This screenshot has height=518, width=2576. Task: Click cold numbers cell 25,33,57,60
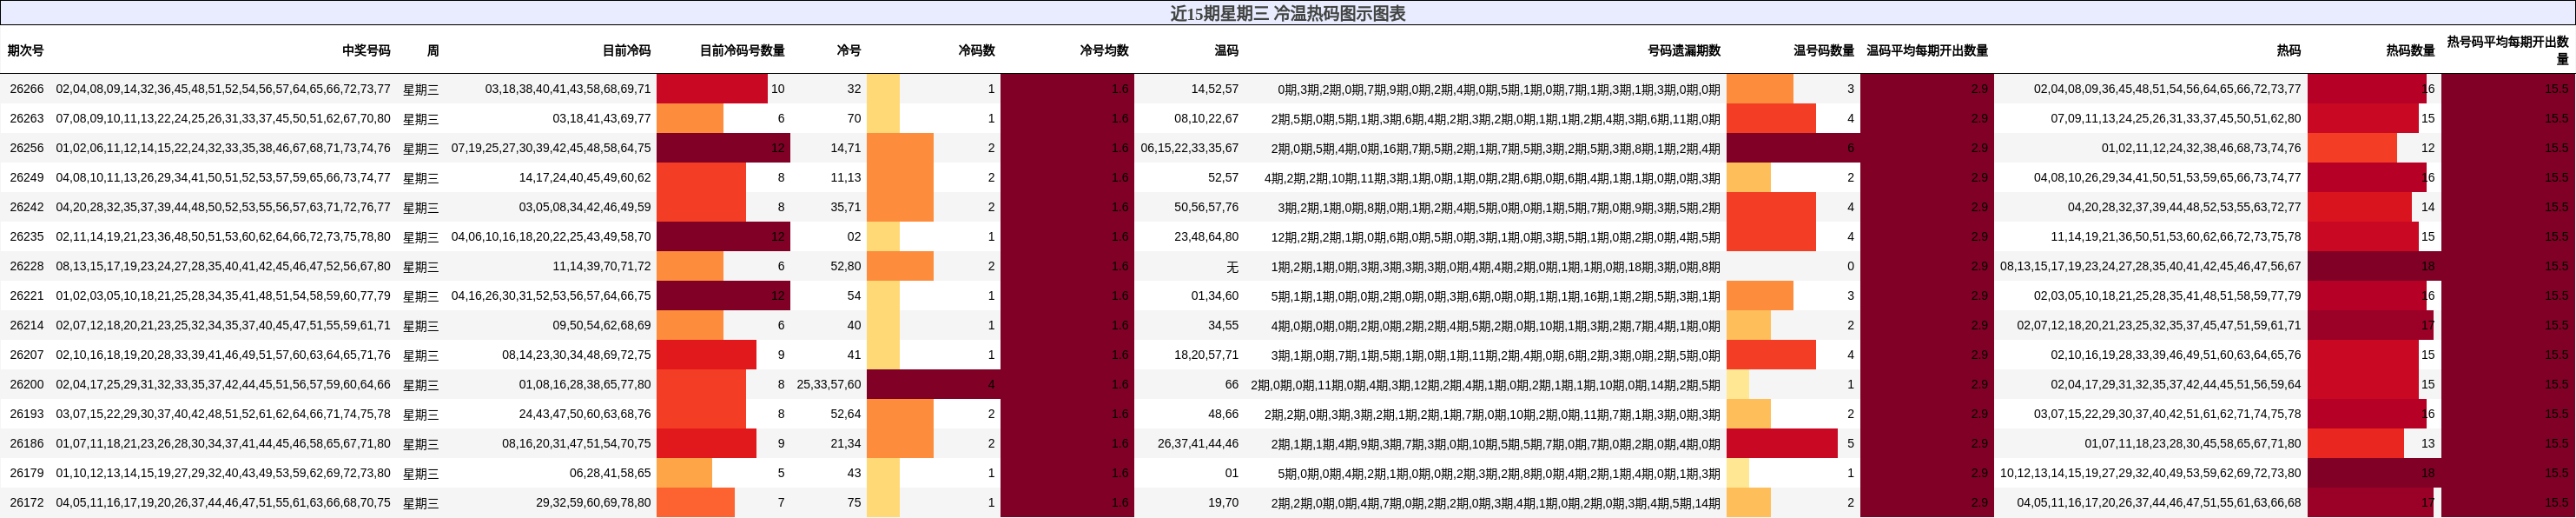[x=829, y=384]
